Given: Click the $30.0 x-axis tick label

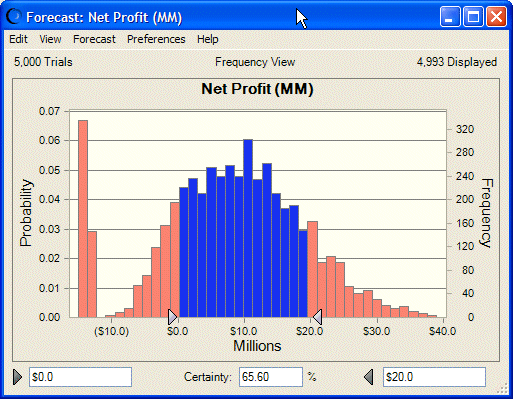Looking at the screenshot, I should pyautogui.click(x=377, y=331).
